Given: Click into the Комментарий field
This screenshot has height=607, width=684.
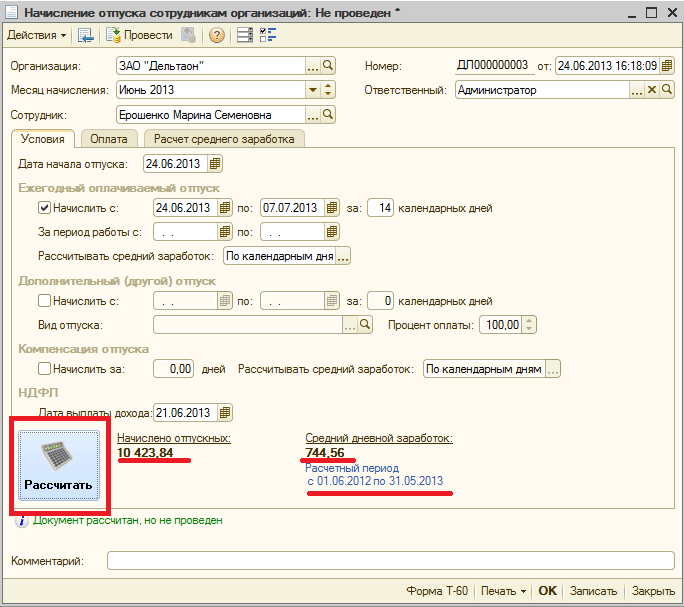Looking at the screenshot, I should coord(390,561).
